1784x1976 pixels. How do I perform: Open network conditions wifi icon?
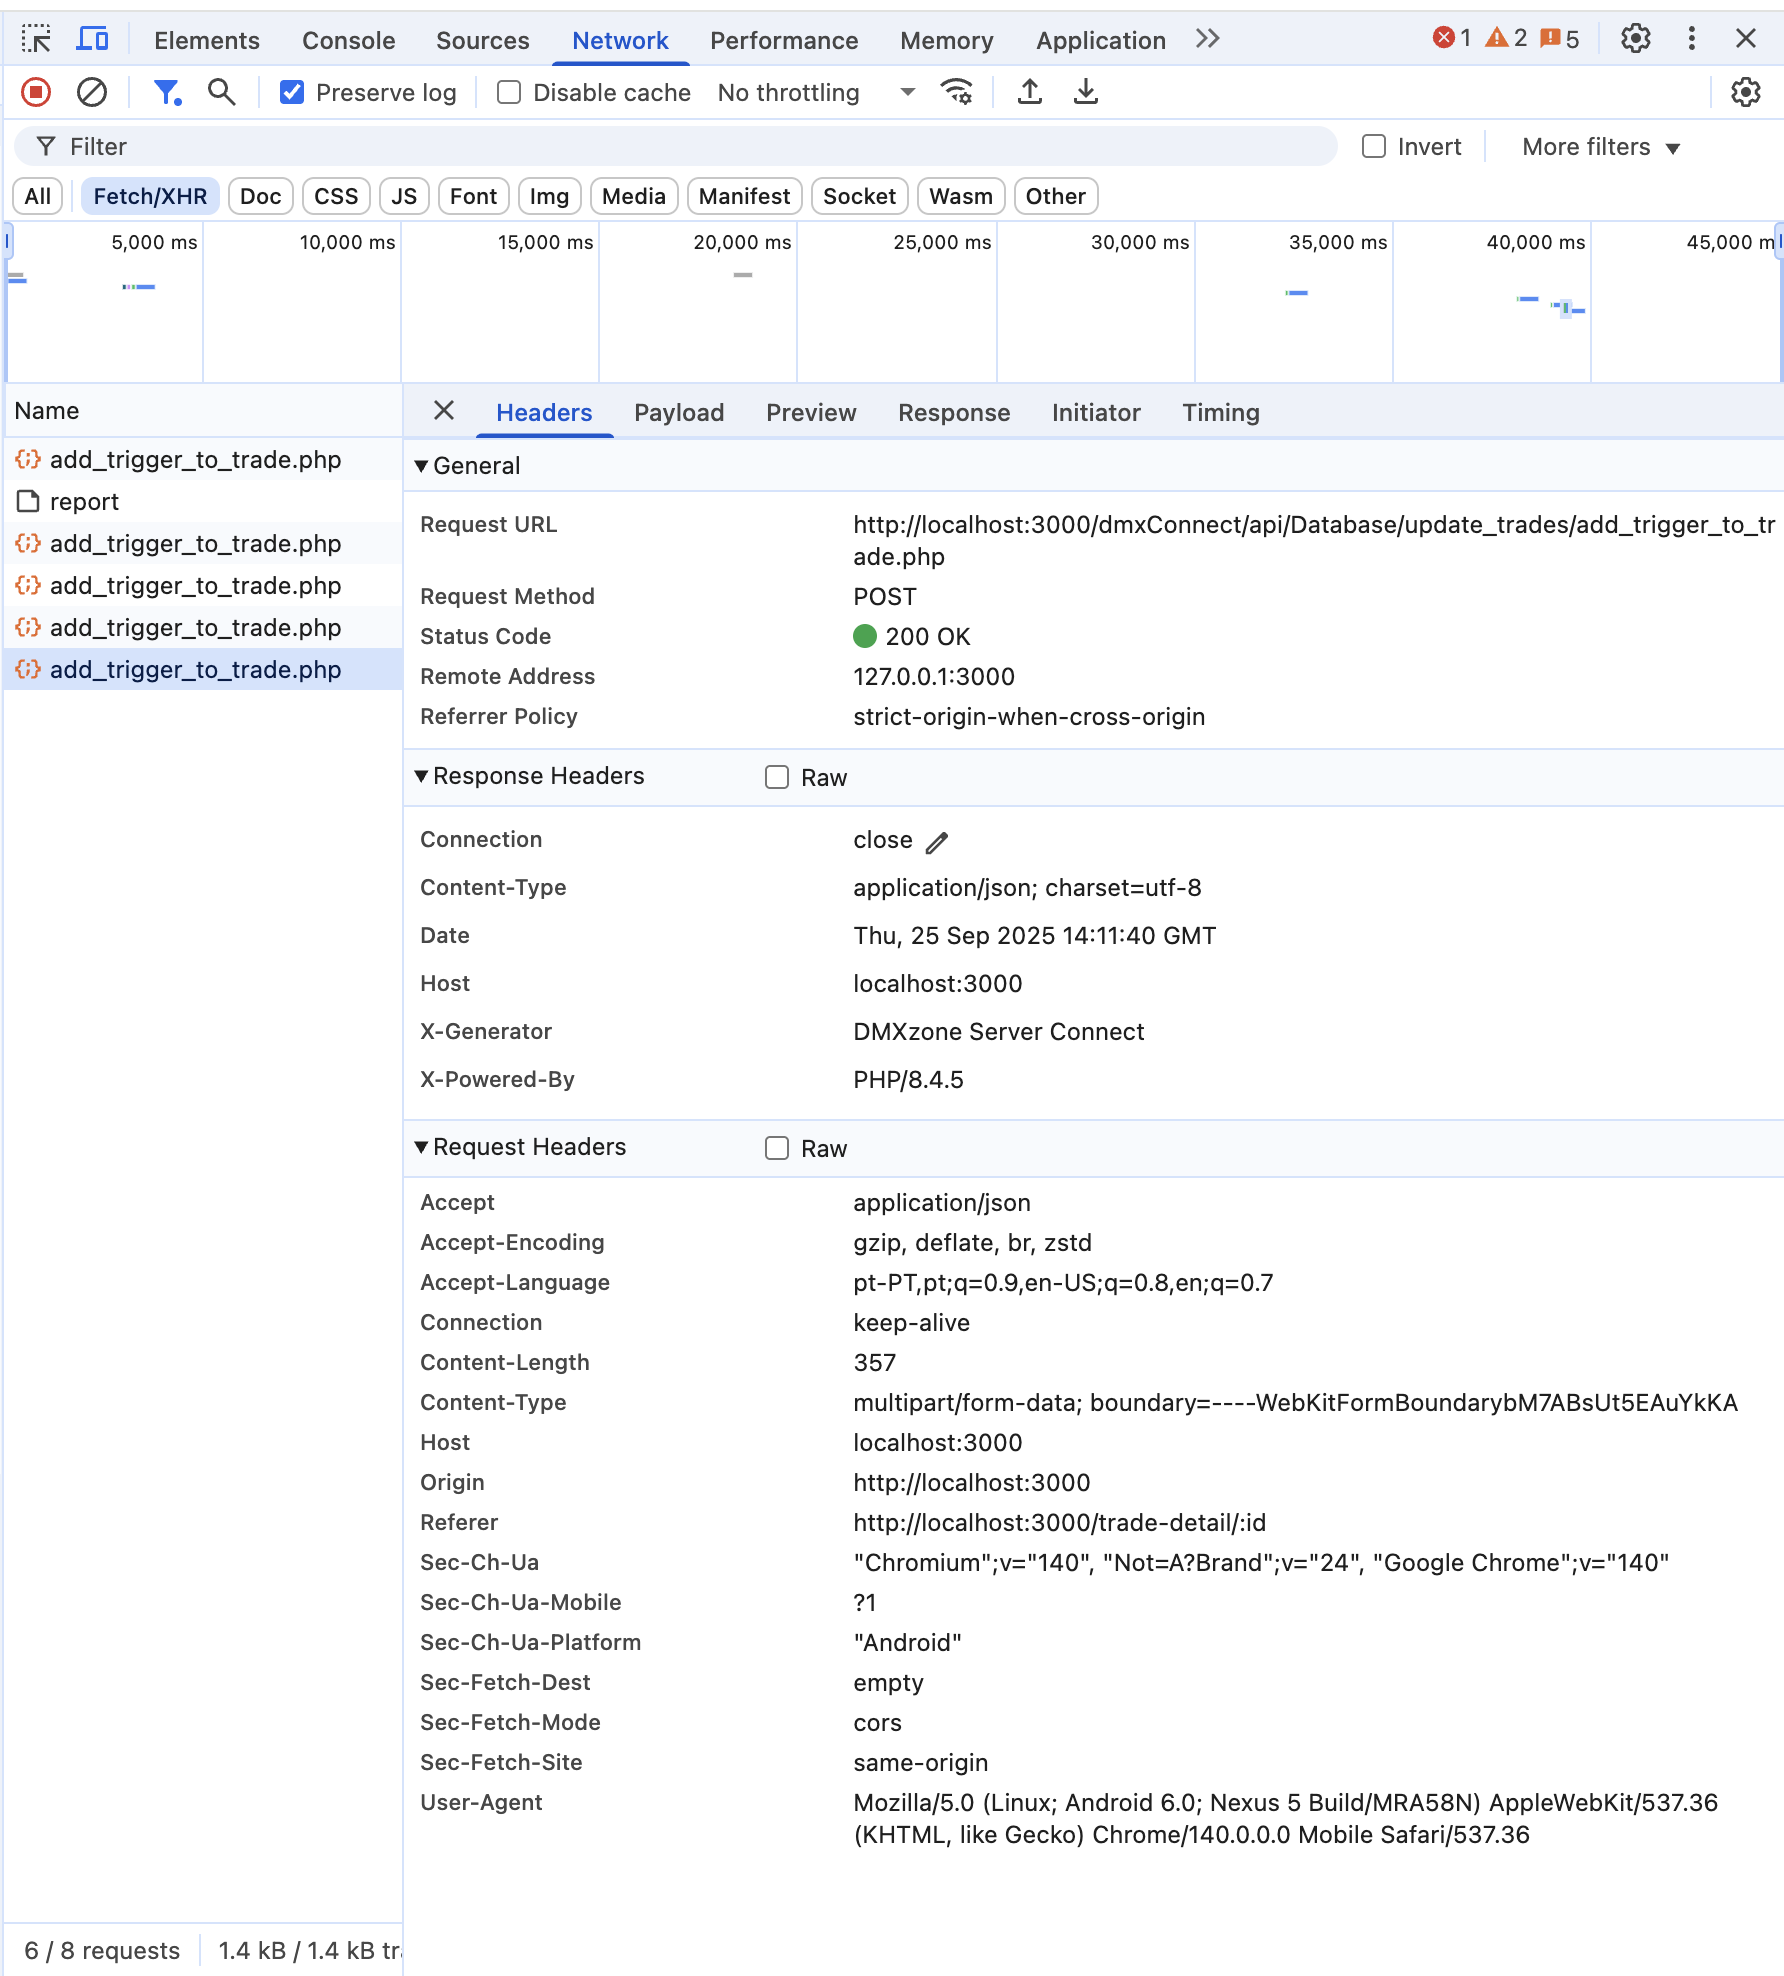coord(957,93)
